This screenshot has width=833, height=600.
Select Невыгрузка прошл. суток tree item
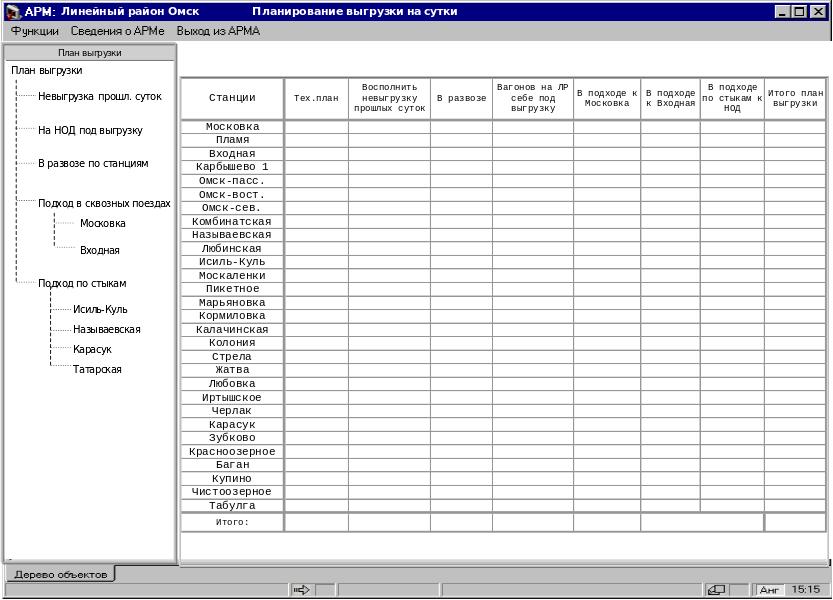(x=100, y=96)
